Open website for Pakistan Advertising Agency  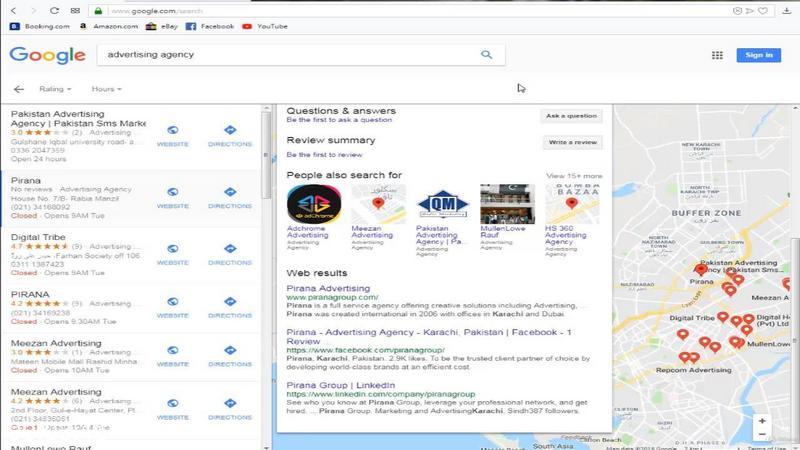click(172, 136)
